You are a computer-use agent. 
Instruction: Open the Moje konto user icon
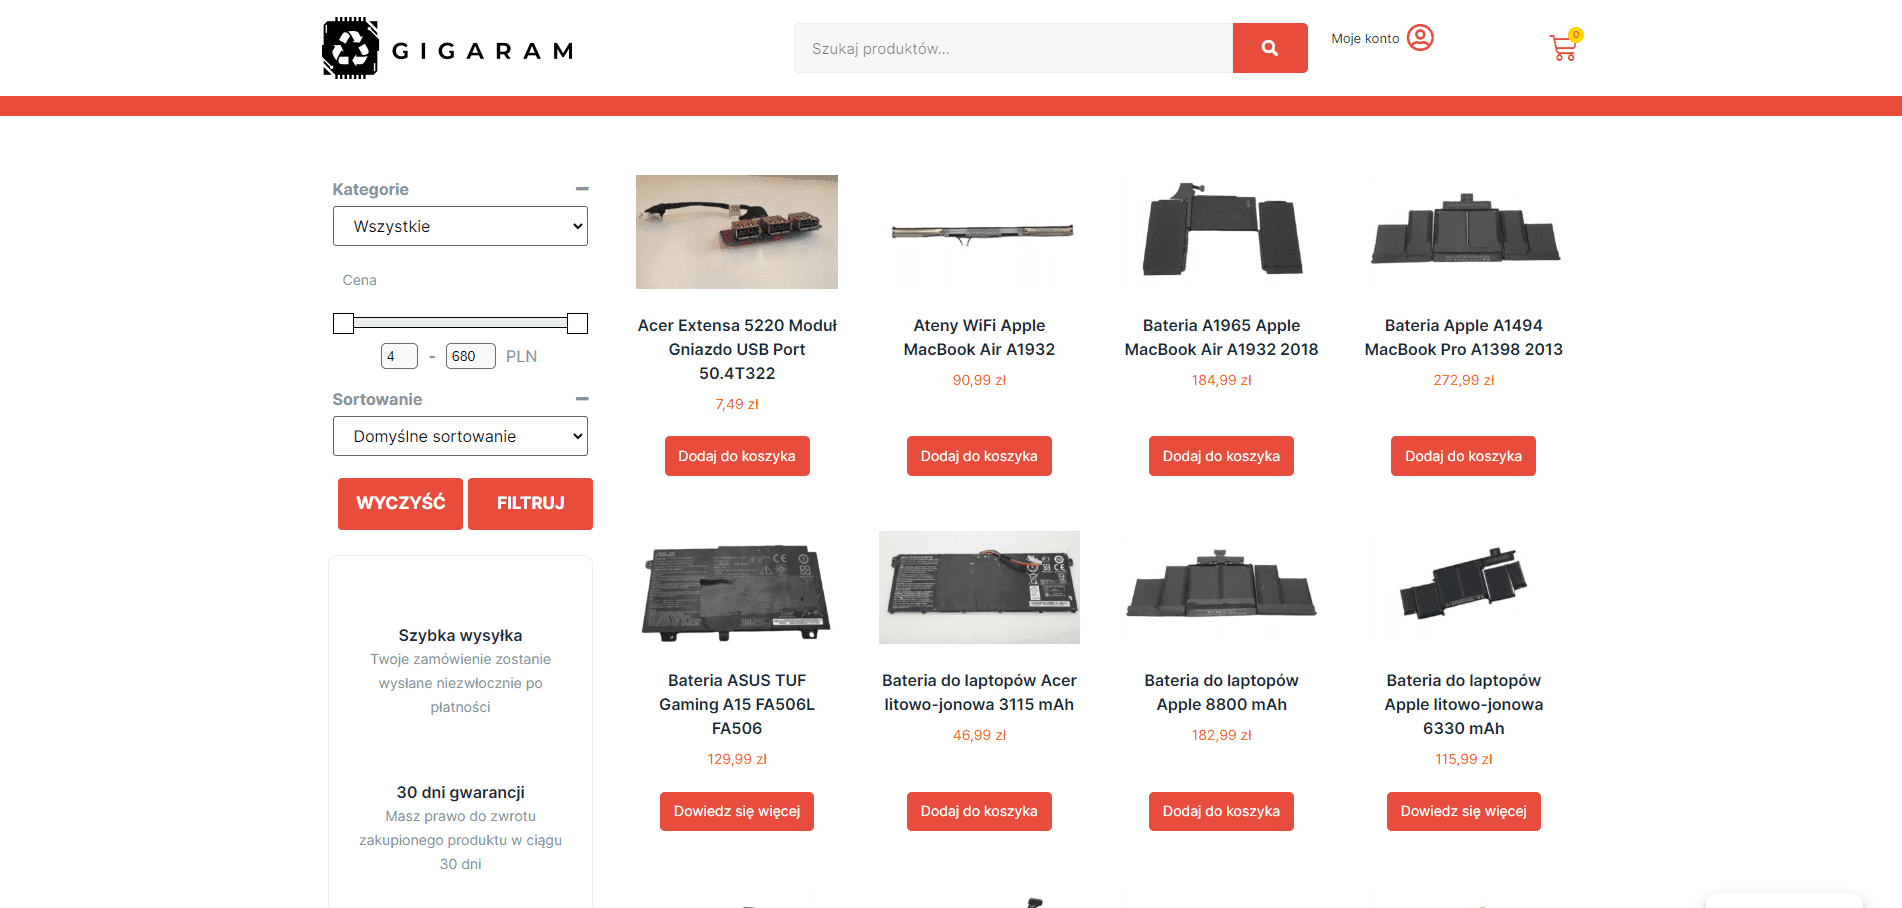[1420, 38]
